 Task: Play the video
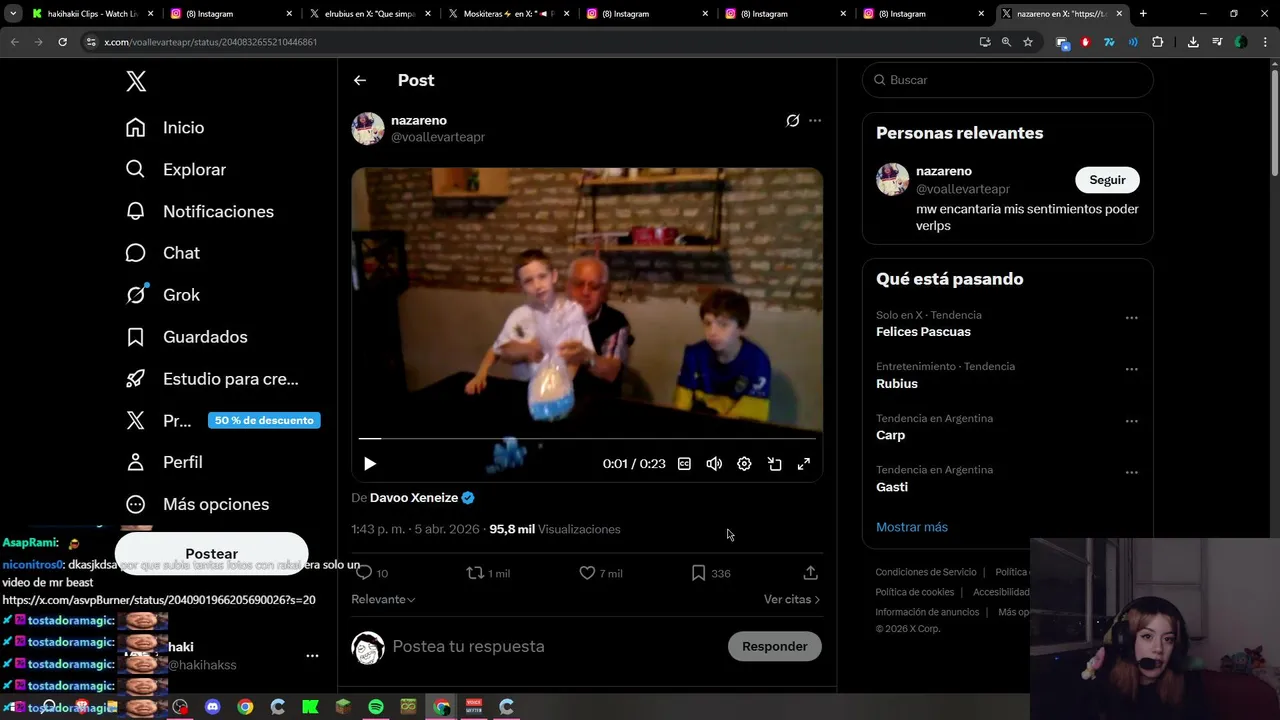[370, 464]
